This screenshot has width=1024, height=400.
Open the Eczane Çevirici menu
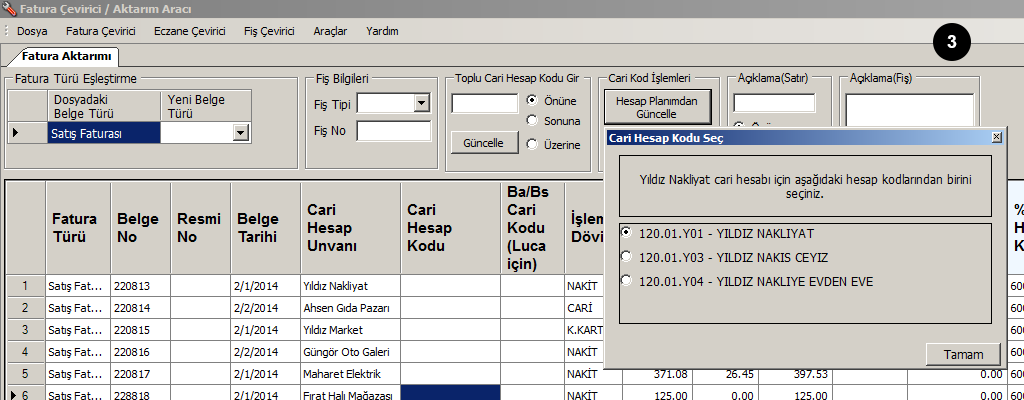[x=189, y=31]
